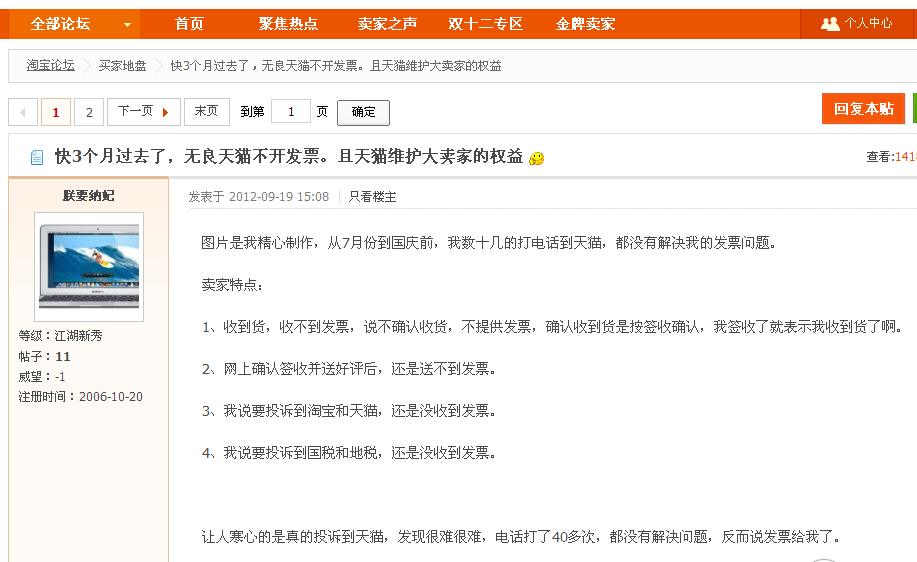Screen dimensions: 917x562
Task: Jump to 末页 last page
Action: click(206, 112)
